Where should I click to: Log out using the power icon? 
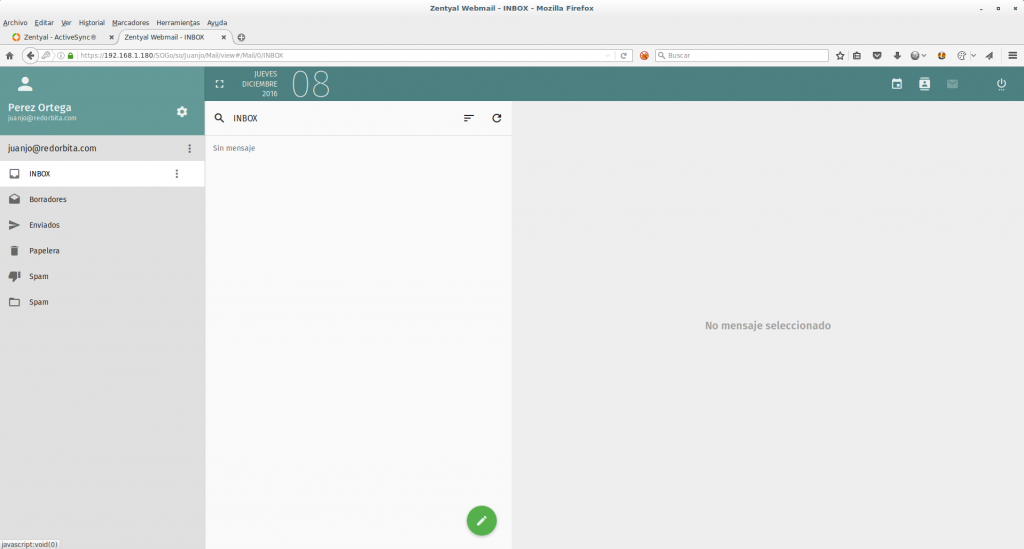pyautogui.click(x=1001, y=84)
